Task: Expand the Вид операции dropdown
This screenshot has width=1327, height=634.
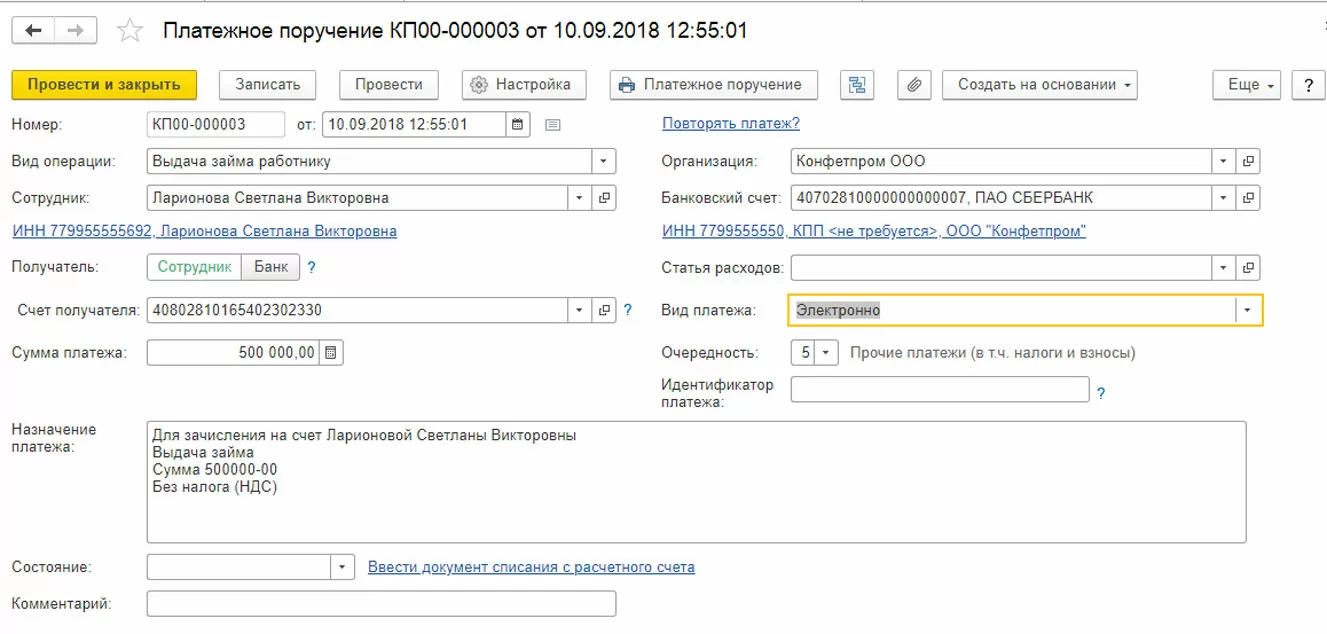Action: coord(604,161)
